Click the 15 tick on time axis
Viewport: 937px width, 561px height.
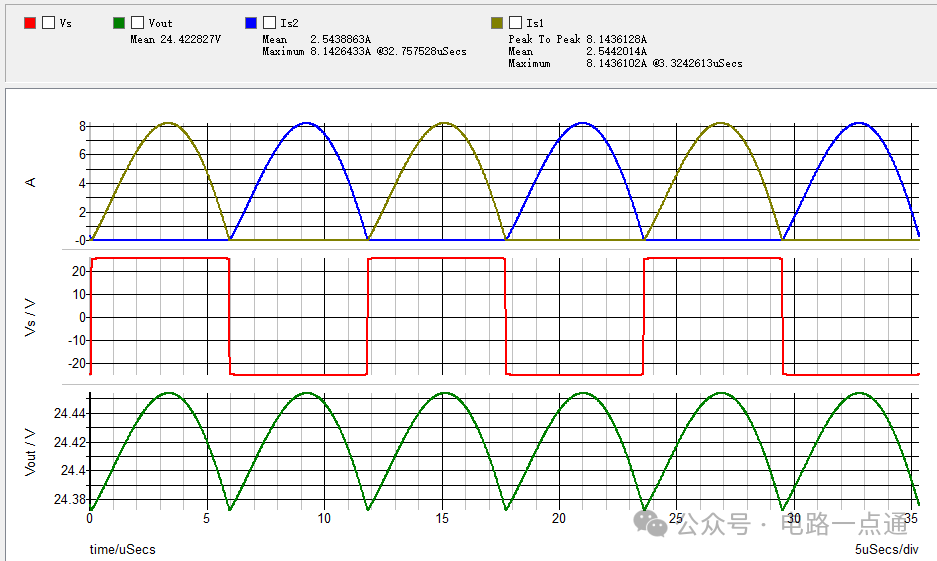pos(442,518)
